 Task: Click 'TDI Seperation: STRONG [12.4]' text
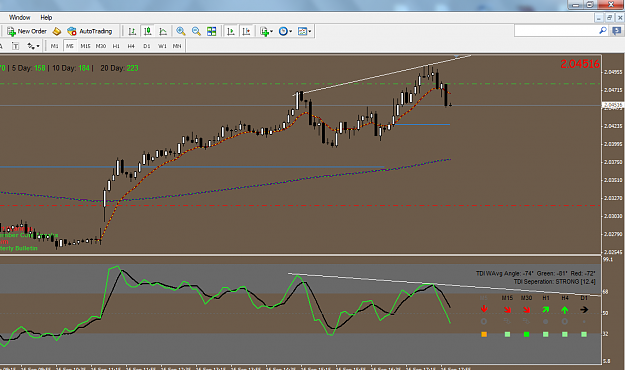[554, 281]
